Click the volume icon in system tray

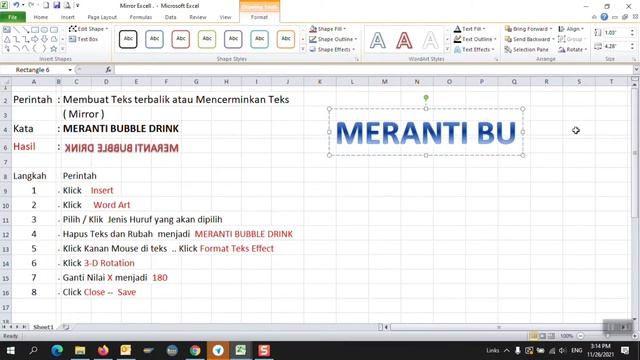click(562, 351)
